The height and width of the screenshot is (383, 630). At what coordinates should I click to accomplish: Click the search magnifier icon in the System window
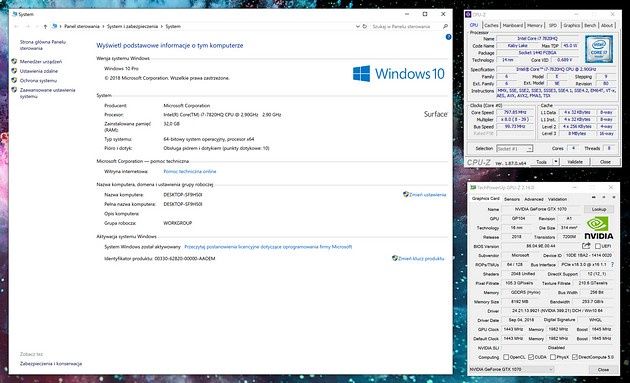tap(445, 26)
